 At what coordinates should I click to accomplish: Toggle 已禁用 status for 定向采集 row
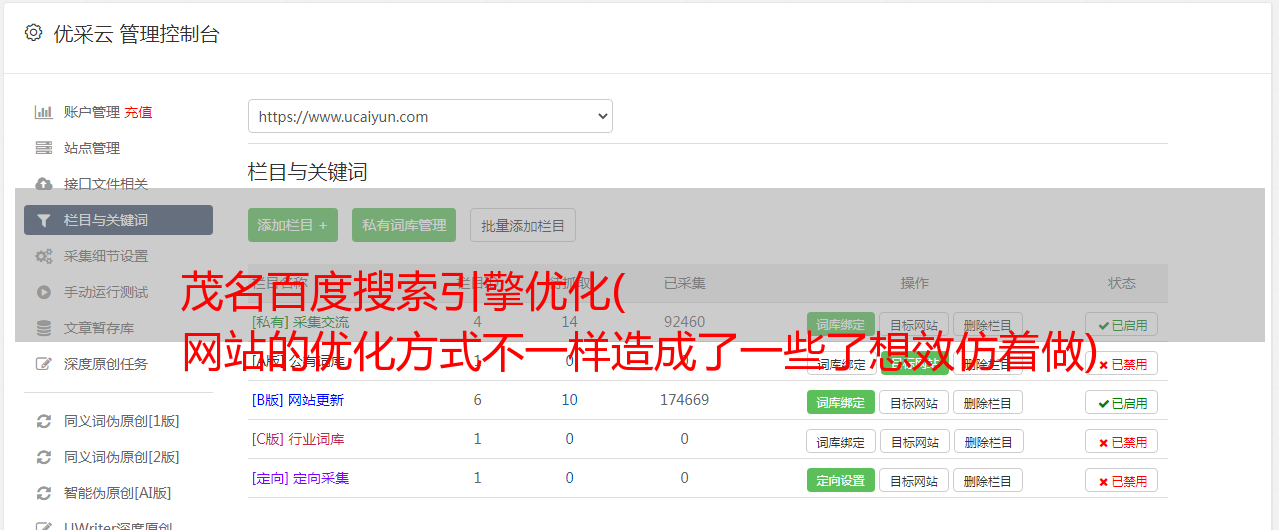1121,480
